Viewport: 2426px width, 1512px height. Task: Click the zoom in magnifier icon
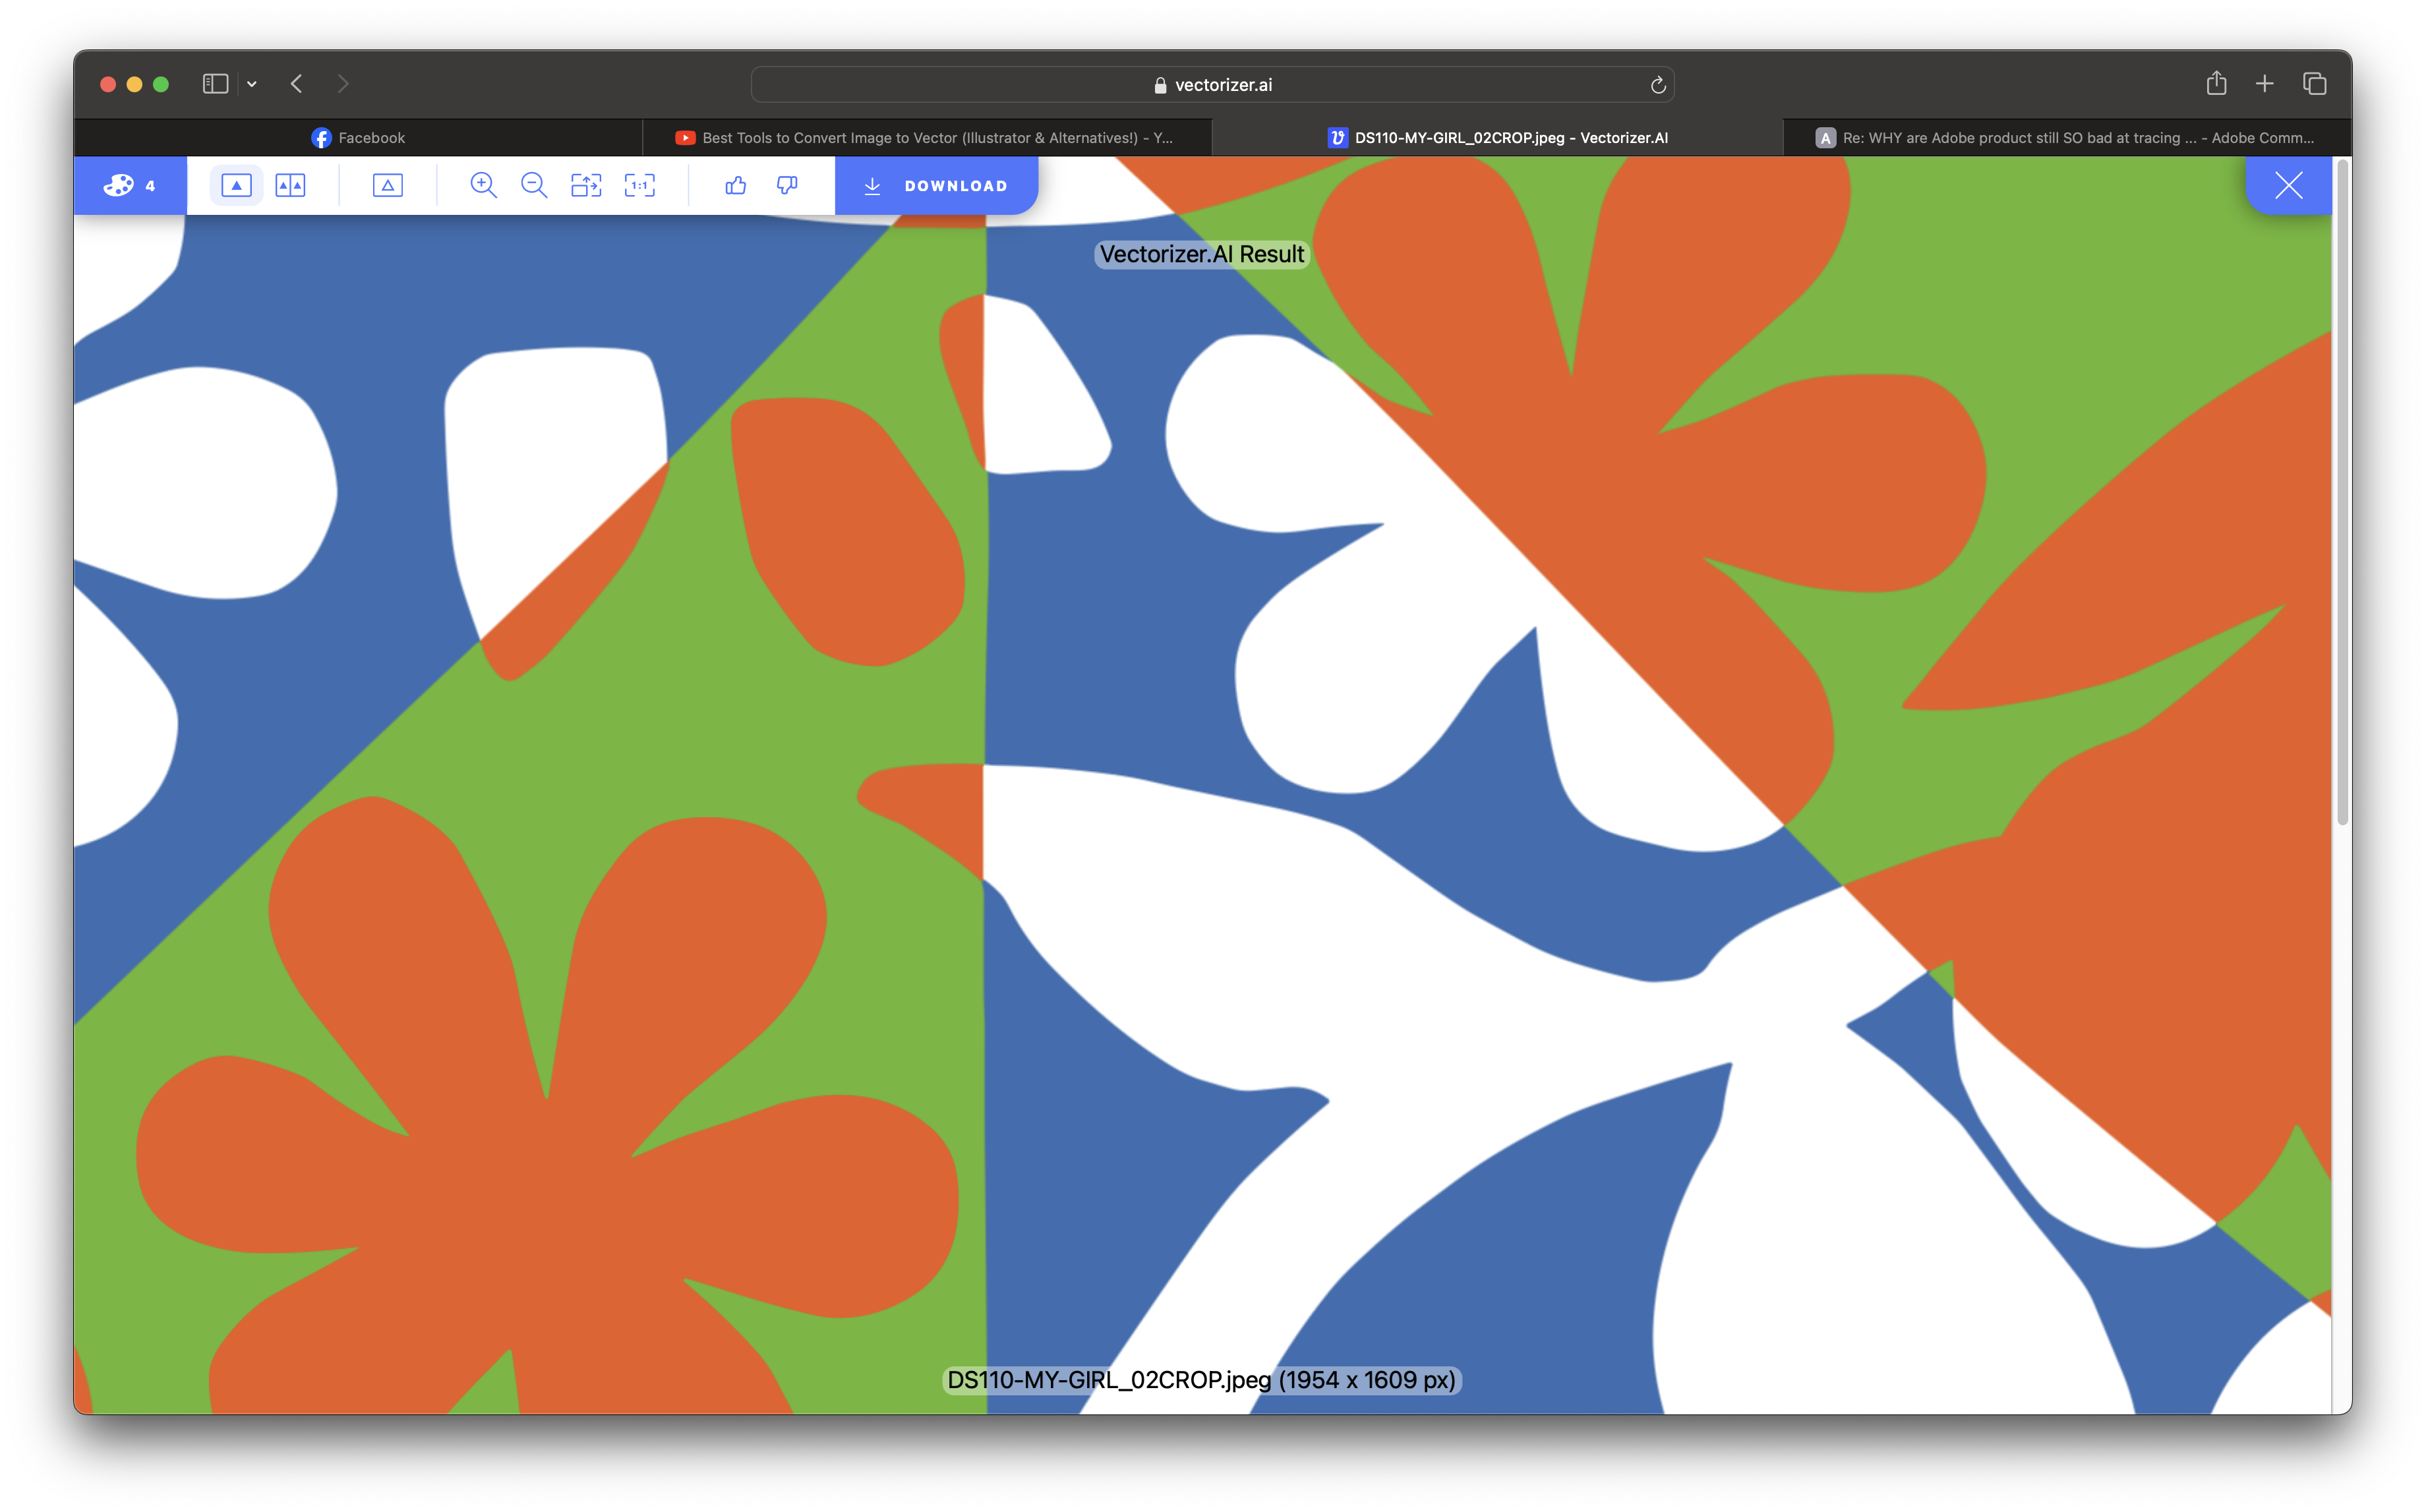[483, 185]
